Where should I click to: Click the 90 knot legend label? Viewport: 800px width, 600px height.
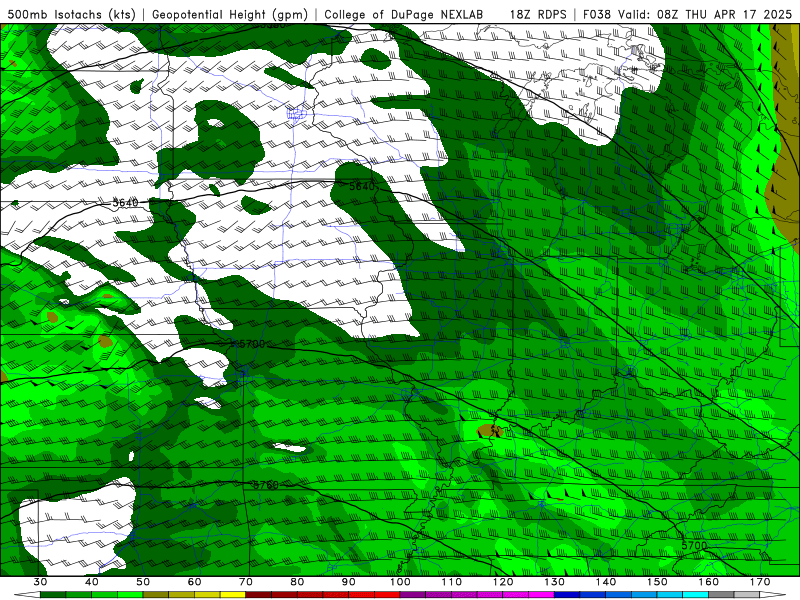[x=348, y=582]
